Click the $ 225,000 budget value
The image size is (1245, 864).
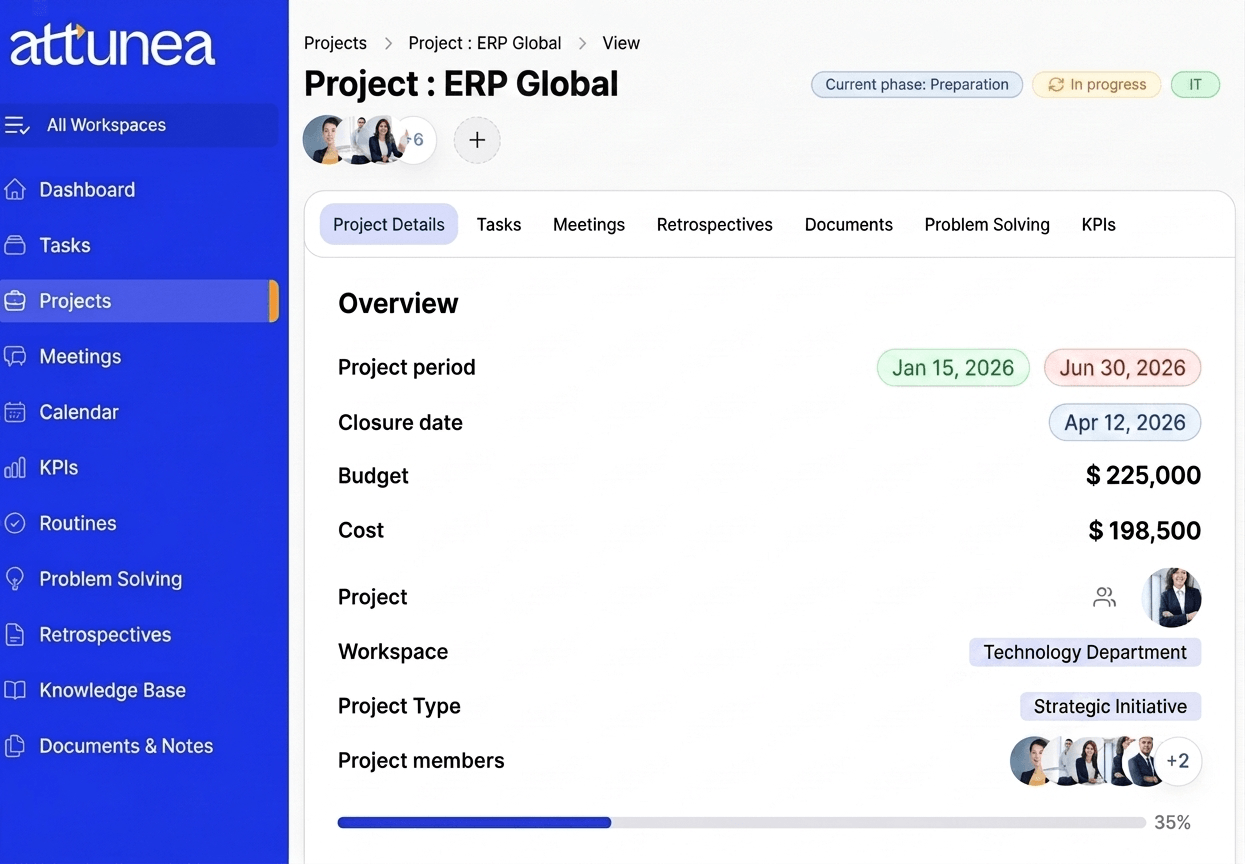pyautogui.click(x=1144, y=476)
